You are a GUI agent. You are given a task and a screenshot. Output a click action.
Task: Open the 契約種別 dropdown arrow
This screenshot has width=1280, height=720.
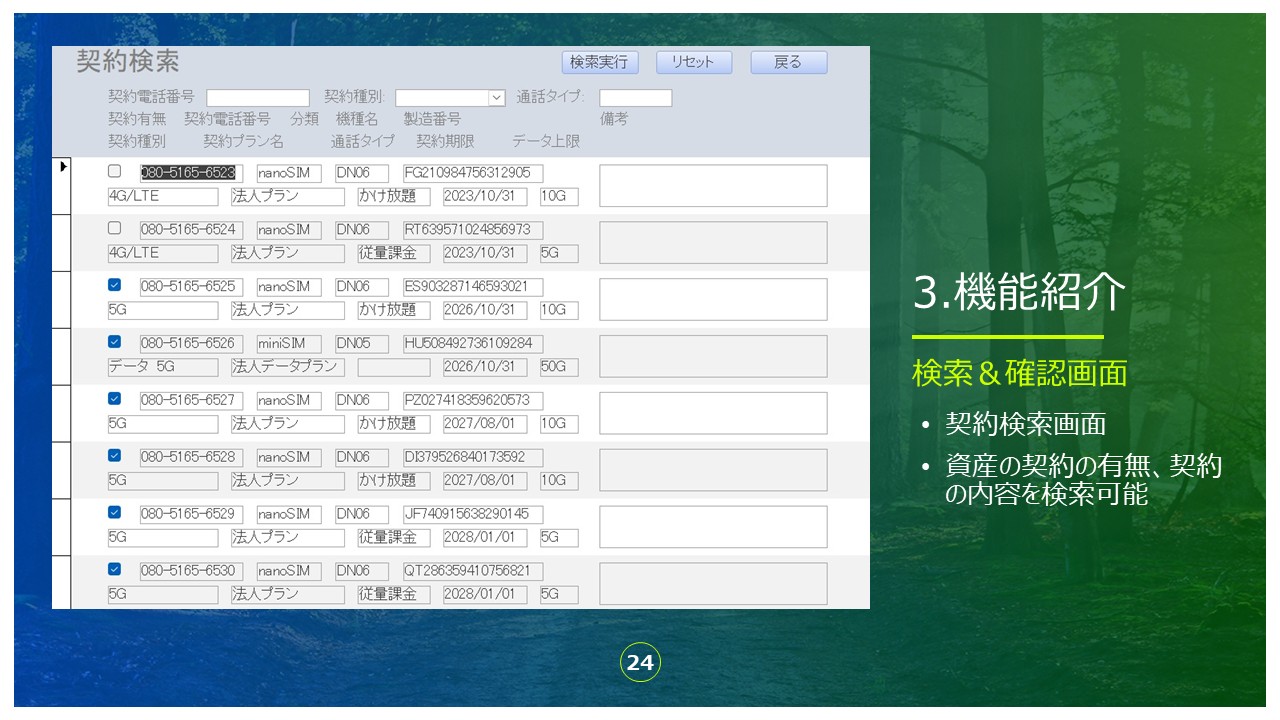click(496, 98)
